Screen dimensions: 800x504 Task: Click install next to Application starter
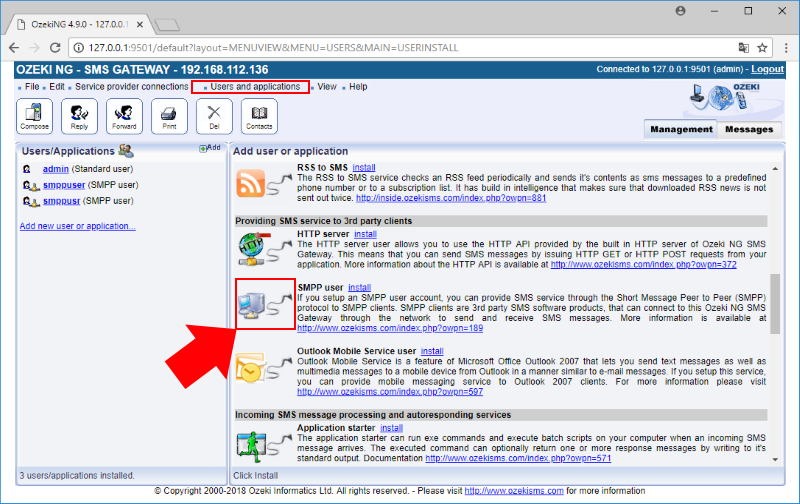(391, 427)
